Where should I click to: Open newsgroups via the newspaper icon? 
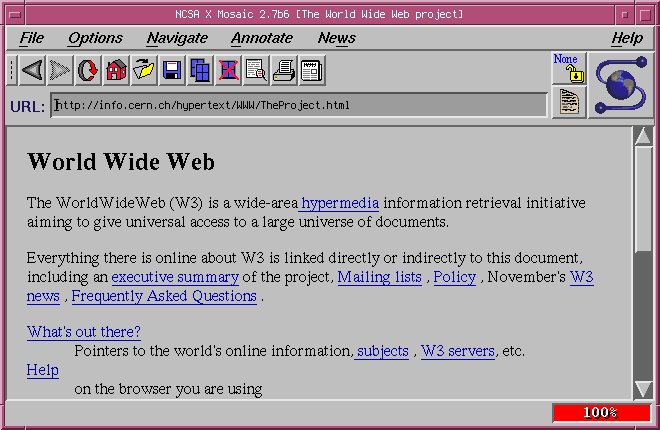[x=312, y=70]
